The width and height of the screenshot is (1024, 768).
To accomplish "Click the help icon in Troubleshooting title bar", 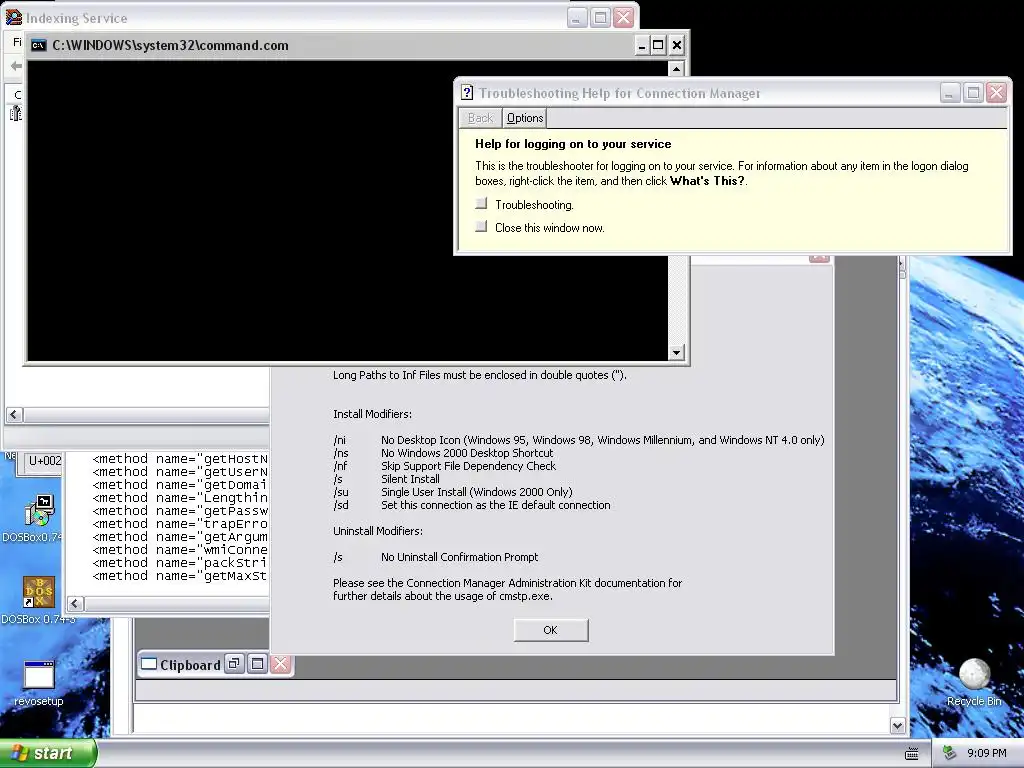I will [466, 93].
